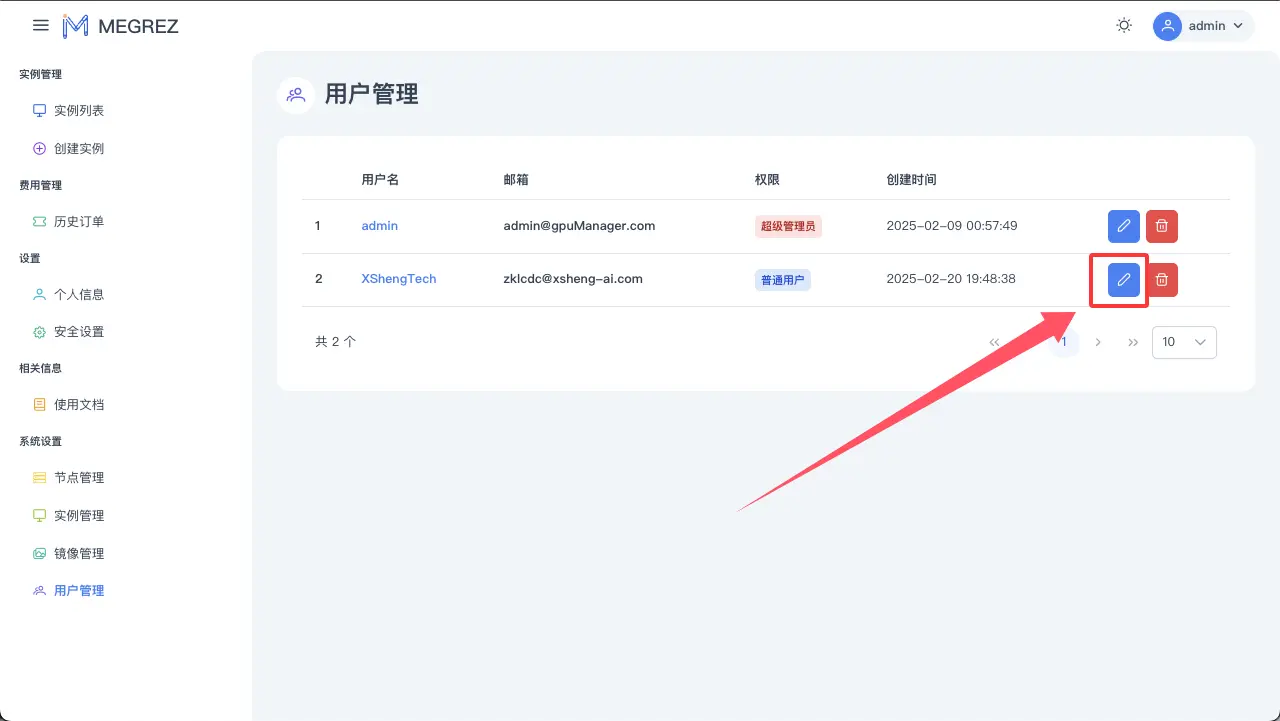The image size is (1280, 721).
Task: Go to 历史订单 page
Action: [79, 222]
